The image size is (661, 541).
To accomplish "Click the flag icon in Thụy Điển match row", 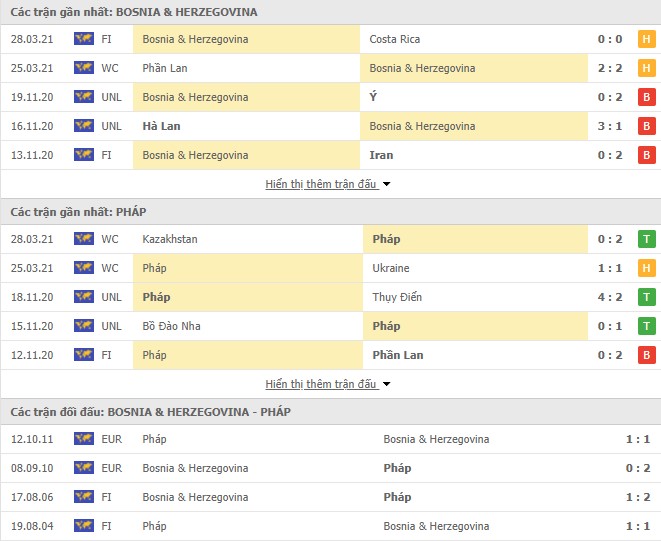I will point(84,297).
